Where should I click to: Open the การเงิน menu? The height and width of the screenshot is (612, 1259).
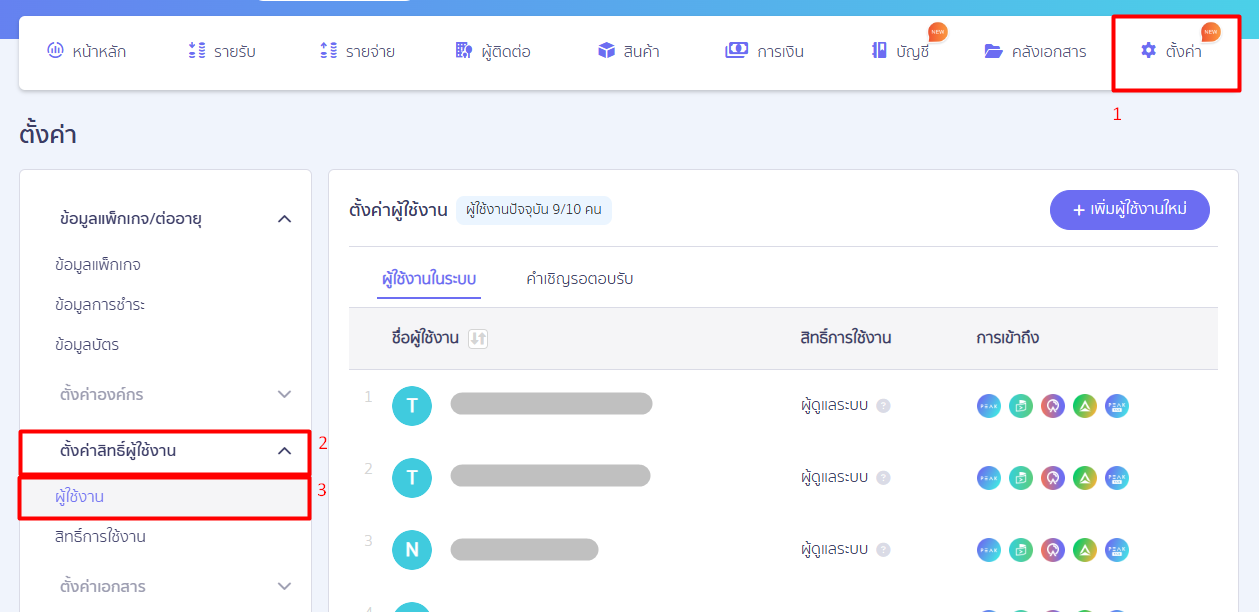click(764, 51)
